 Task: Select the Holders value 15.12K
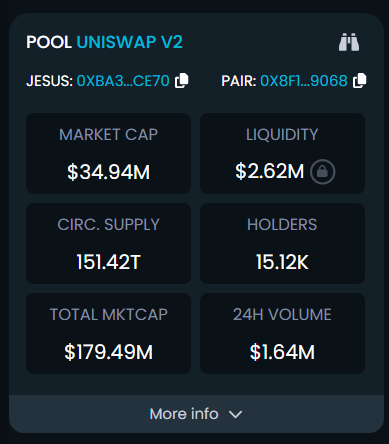coord(282,262)
